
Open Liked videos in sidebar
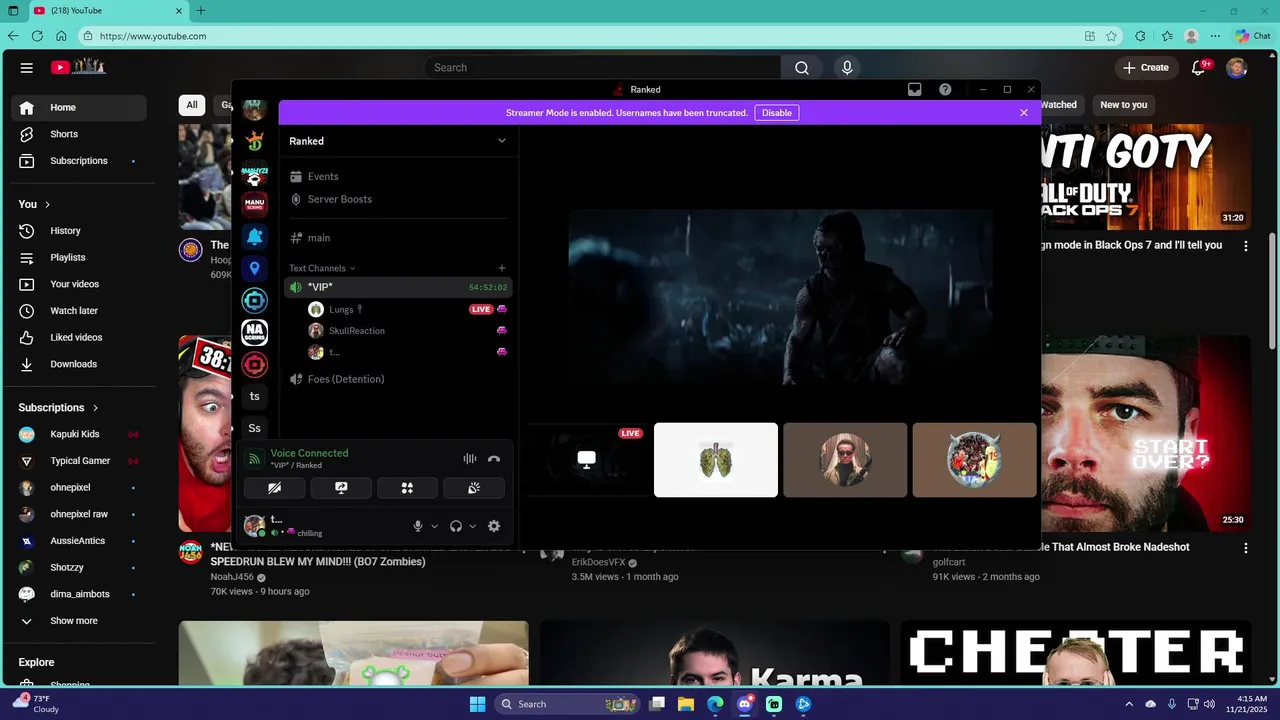click(x=78, y=337)
